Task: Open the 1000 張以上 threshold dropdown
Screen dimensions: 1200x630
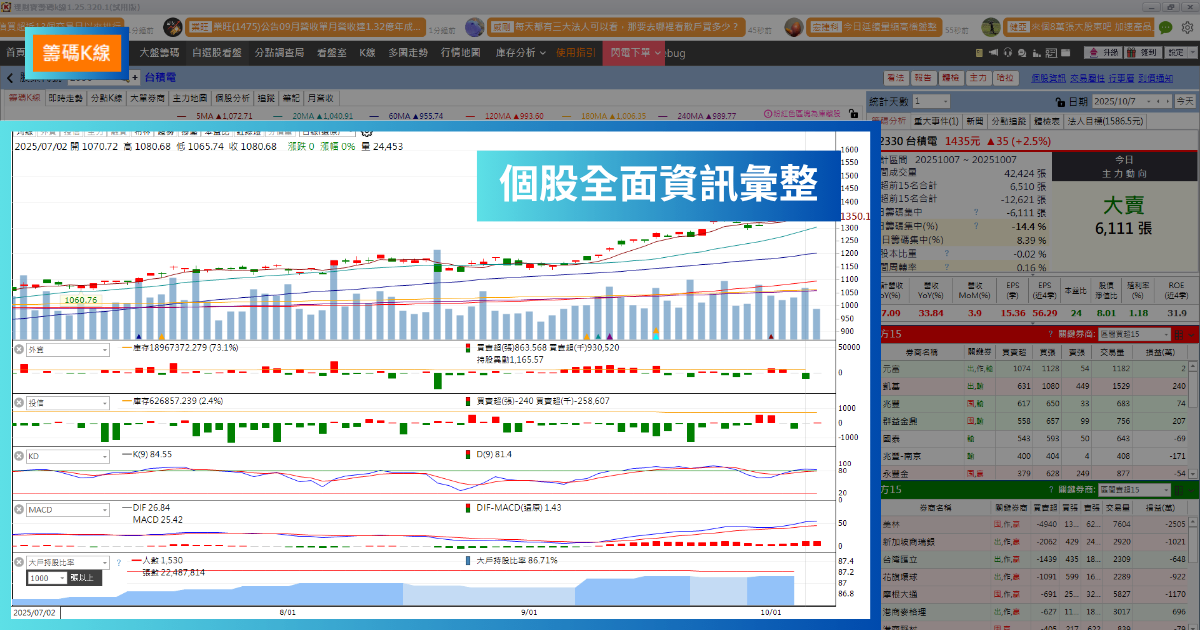Action: pyautogui.click(x=47, y=578)
